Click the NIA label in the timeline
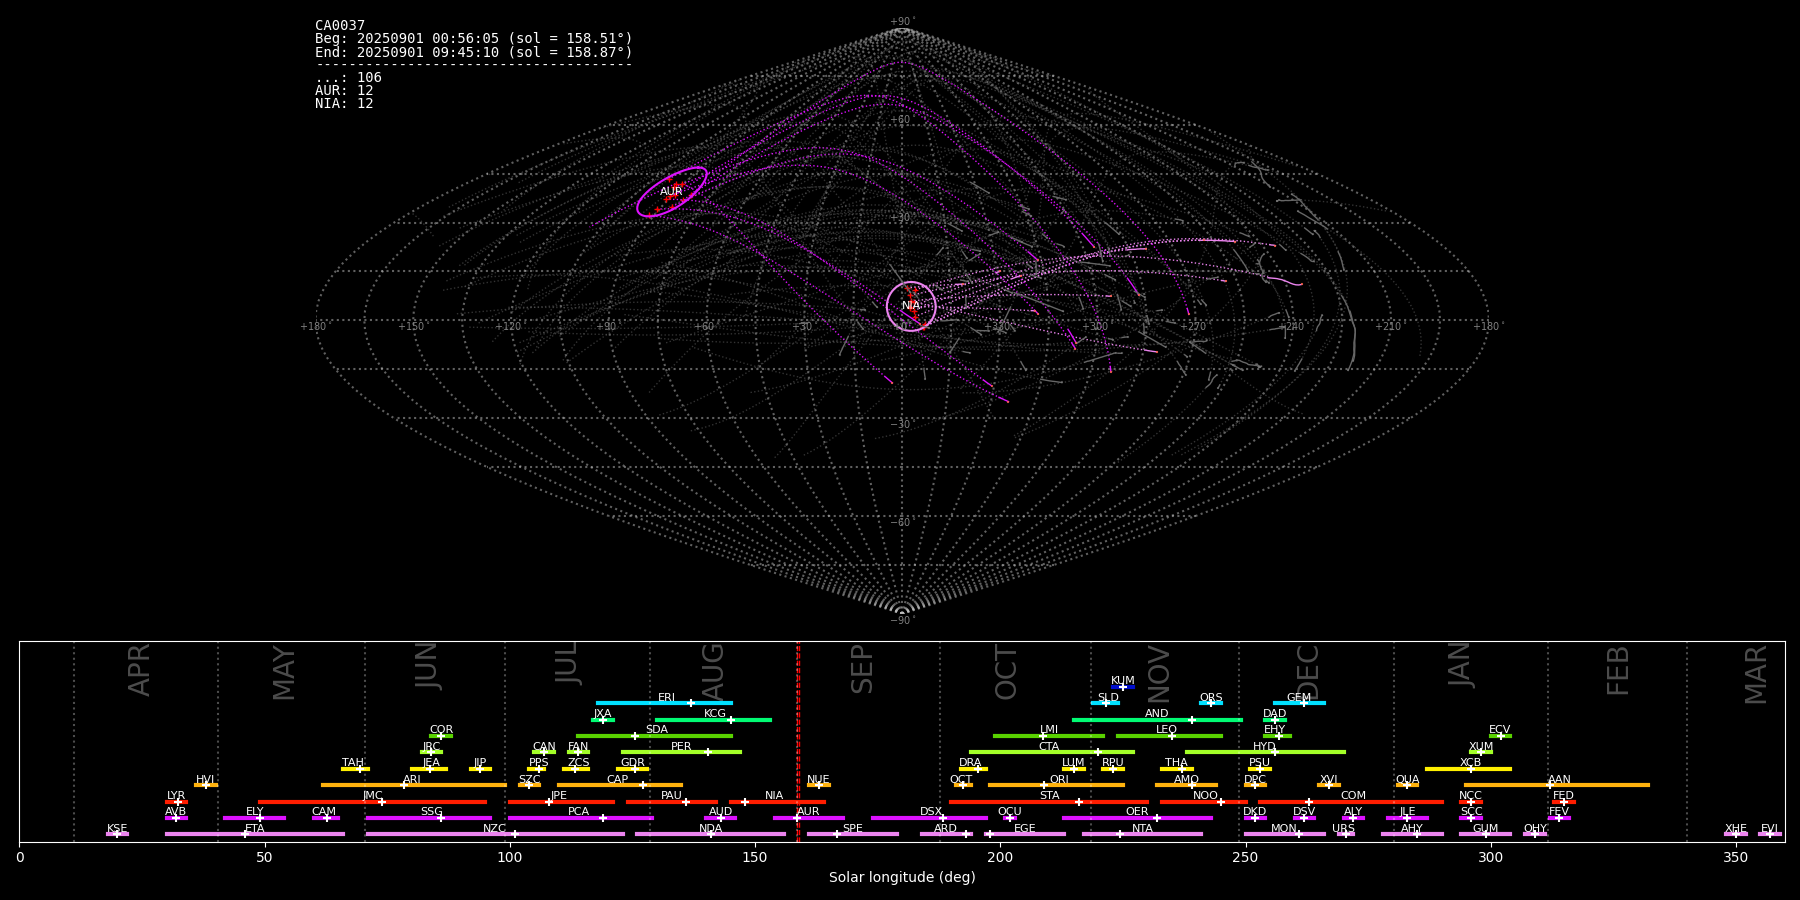Image resolution: width=1800 pixels, height=900 pixels. (x=774, y=796)
